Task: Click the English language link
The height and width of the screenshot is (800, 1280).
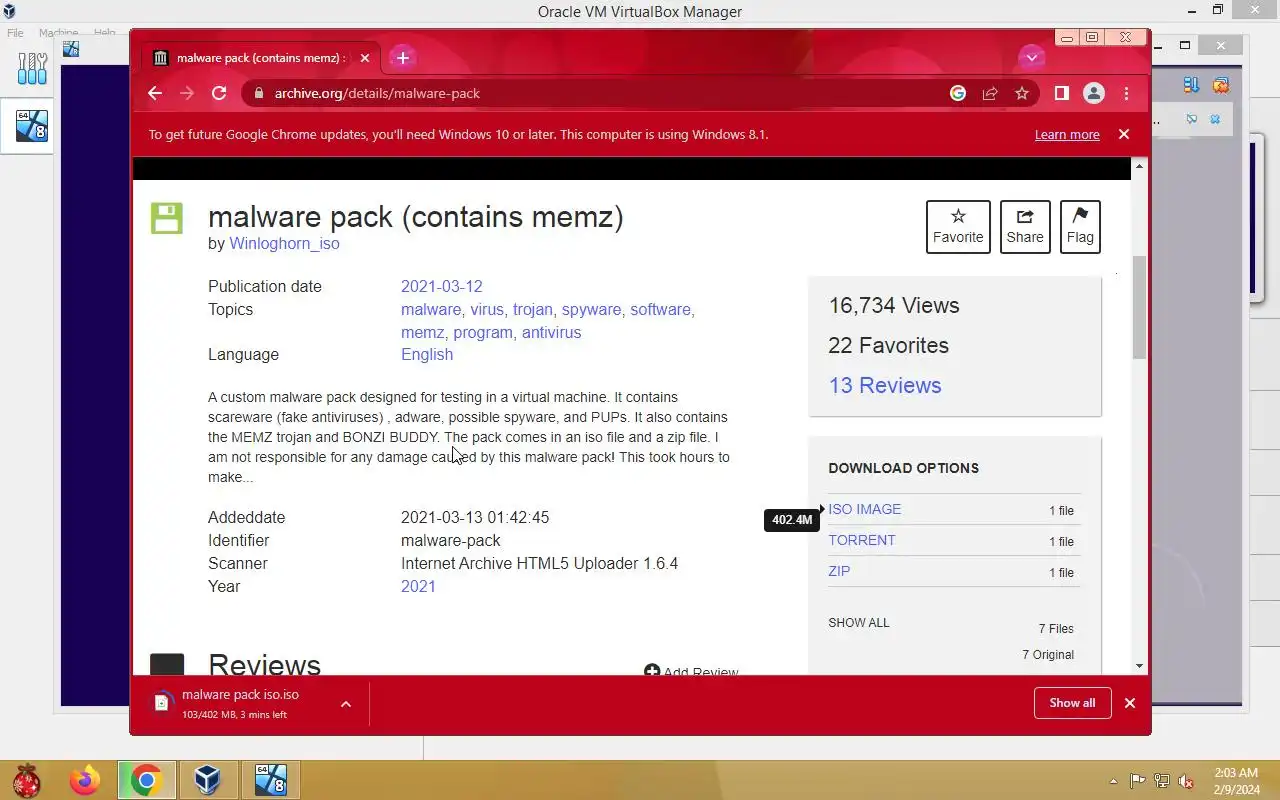Action: tap(427, 355)
